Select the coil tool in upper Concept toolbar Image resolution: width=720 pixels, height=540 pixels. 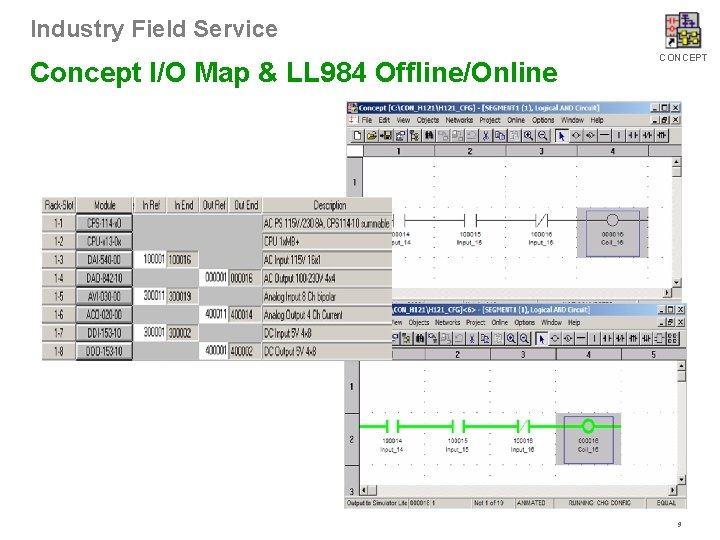[576, 135]
